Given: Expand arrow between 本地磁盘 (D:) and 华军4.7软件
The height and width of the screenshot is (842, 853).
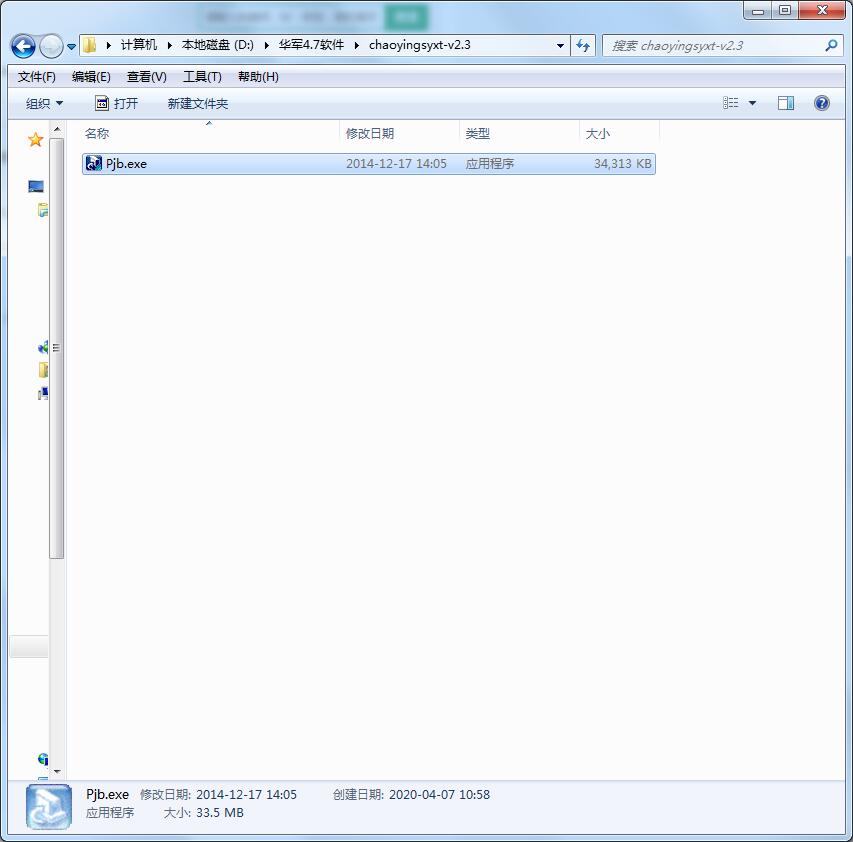Looking at the screenshot, I should pyautogui.click(x=267, y=46).
